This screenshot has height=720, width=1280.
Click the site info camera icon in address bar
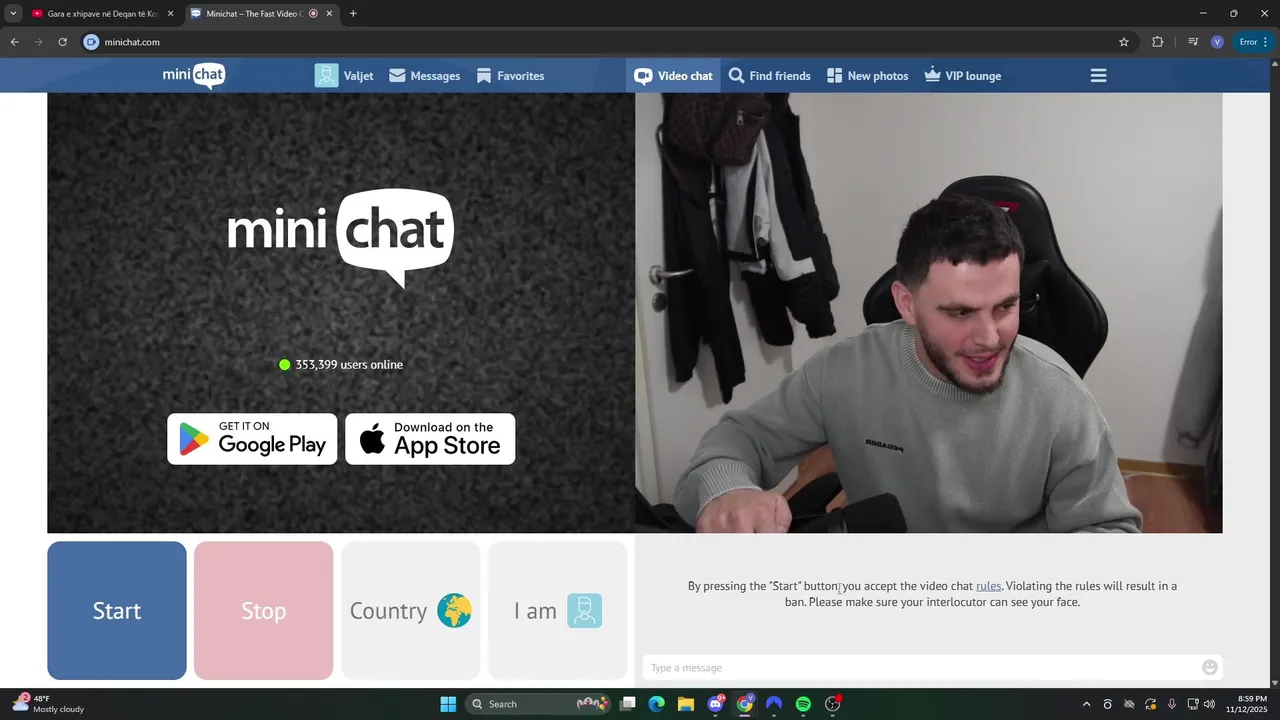(91, 42)
